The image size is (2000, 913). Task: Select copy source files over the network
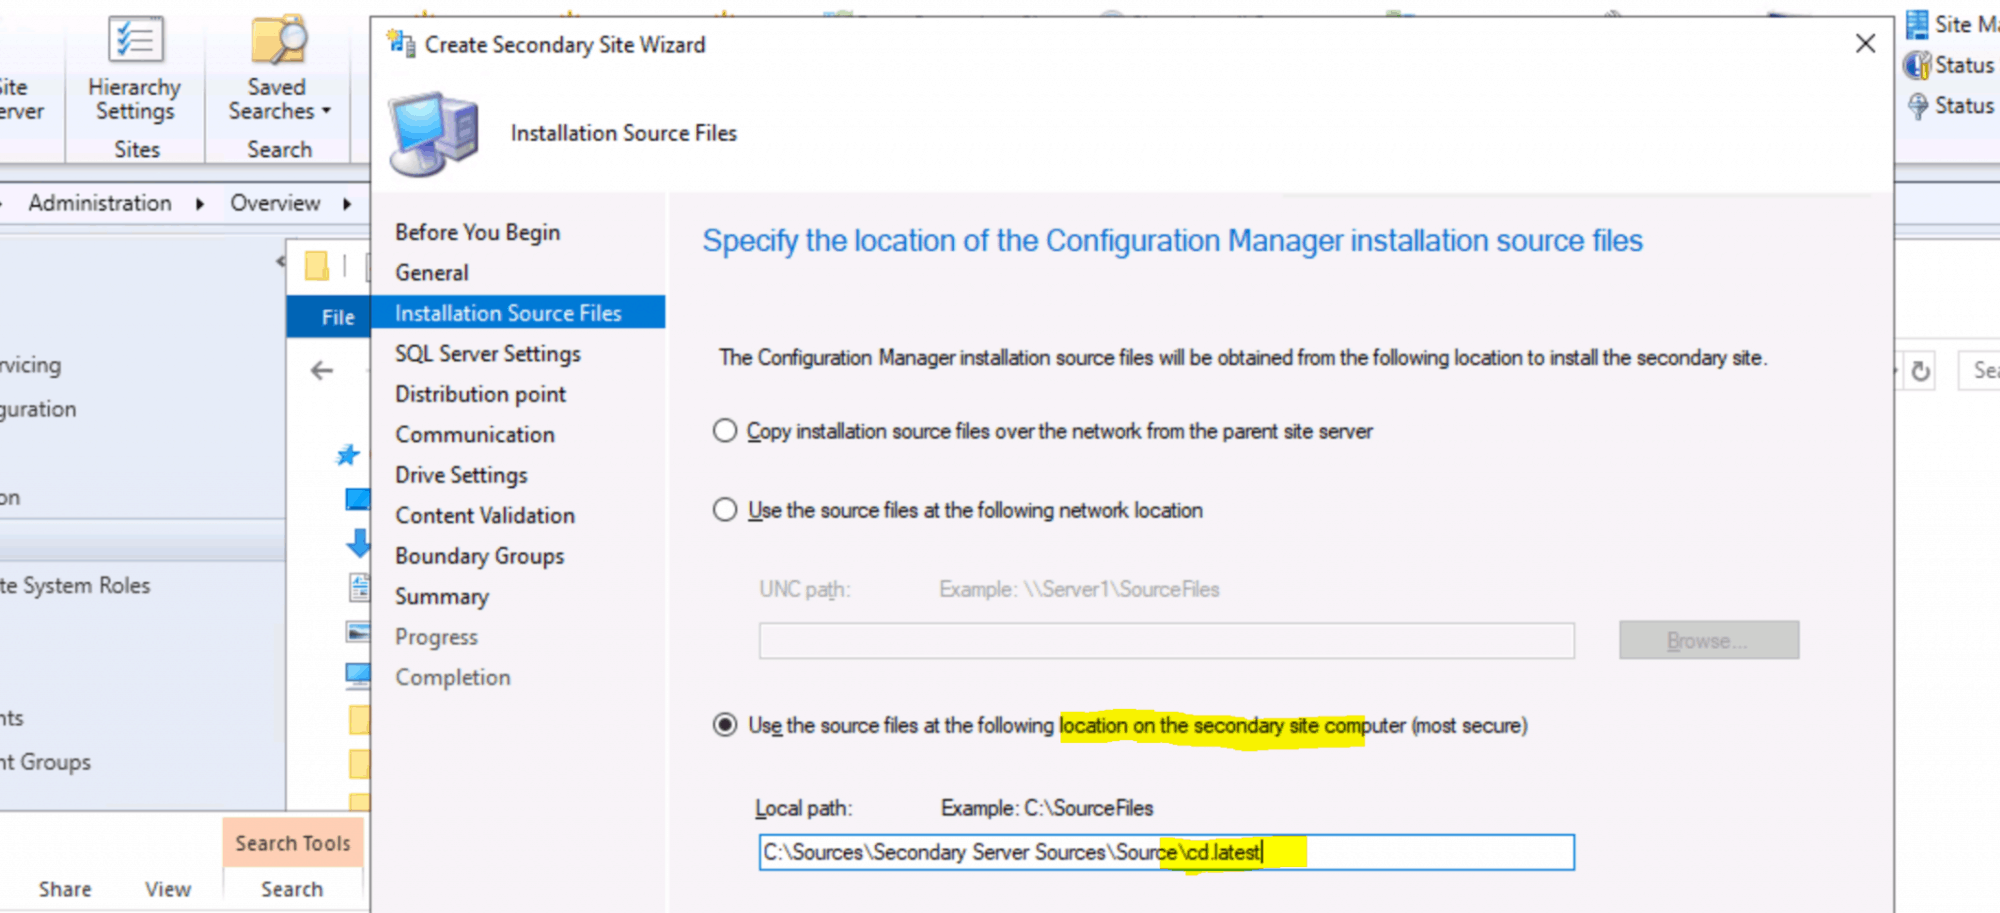point(725,430)
